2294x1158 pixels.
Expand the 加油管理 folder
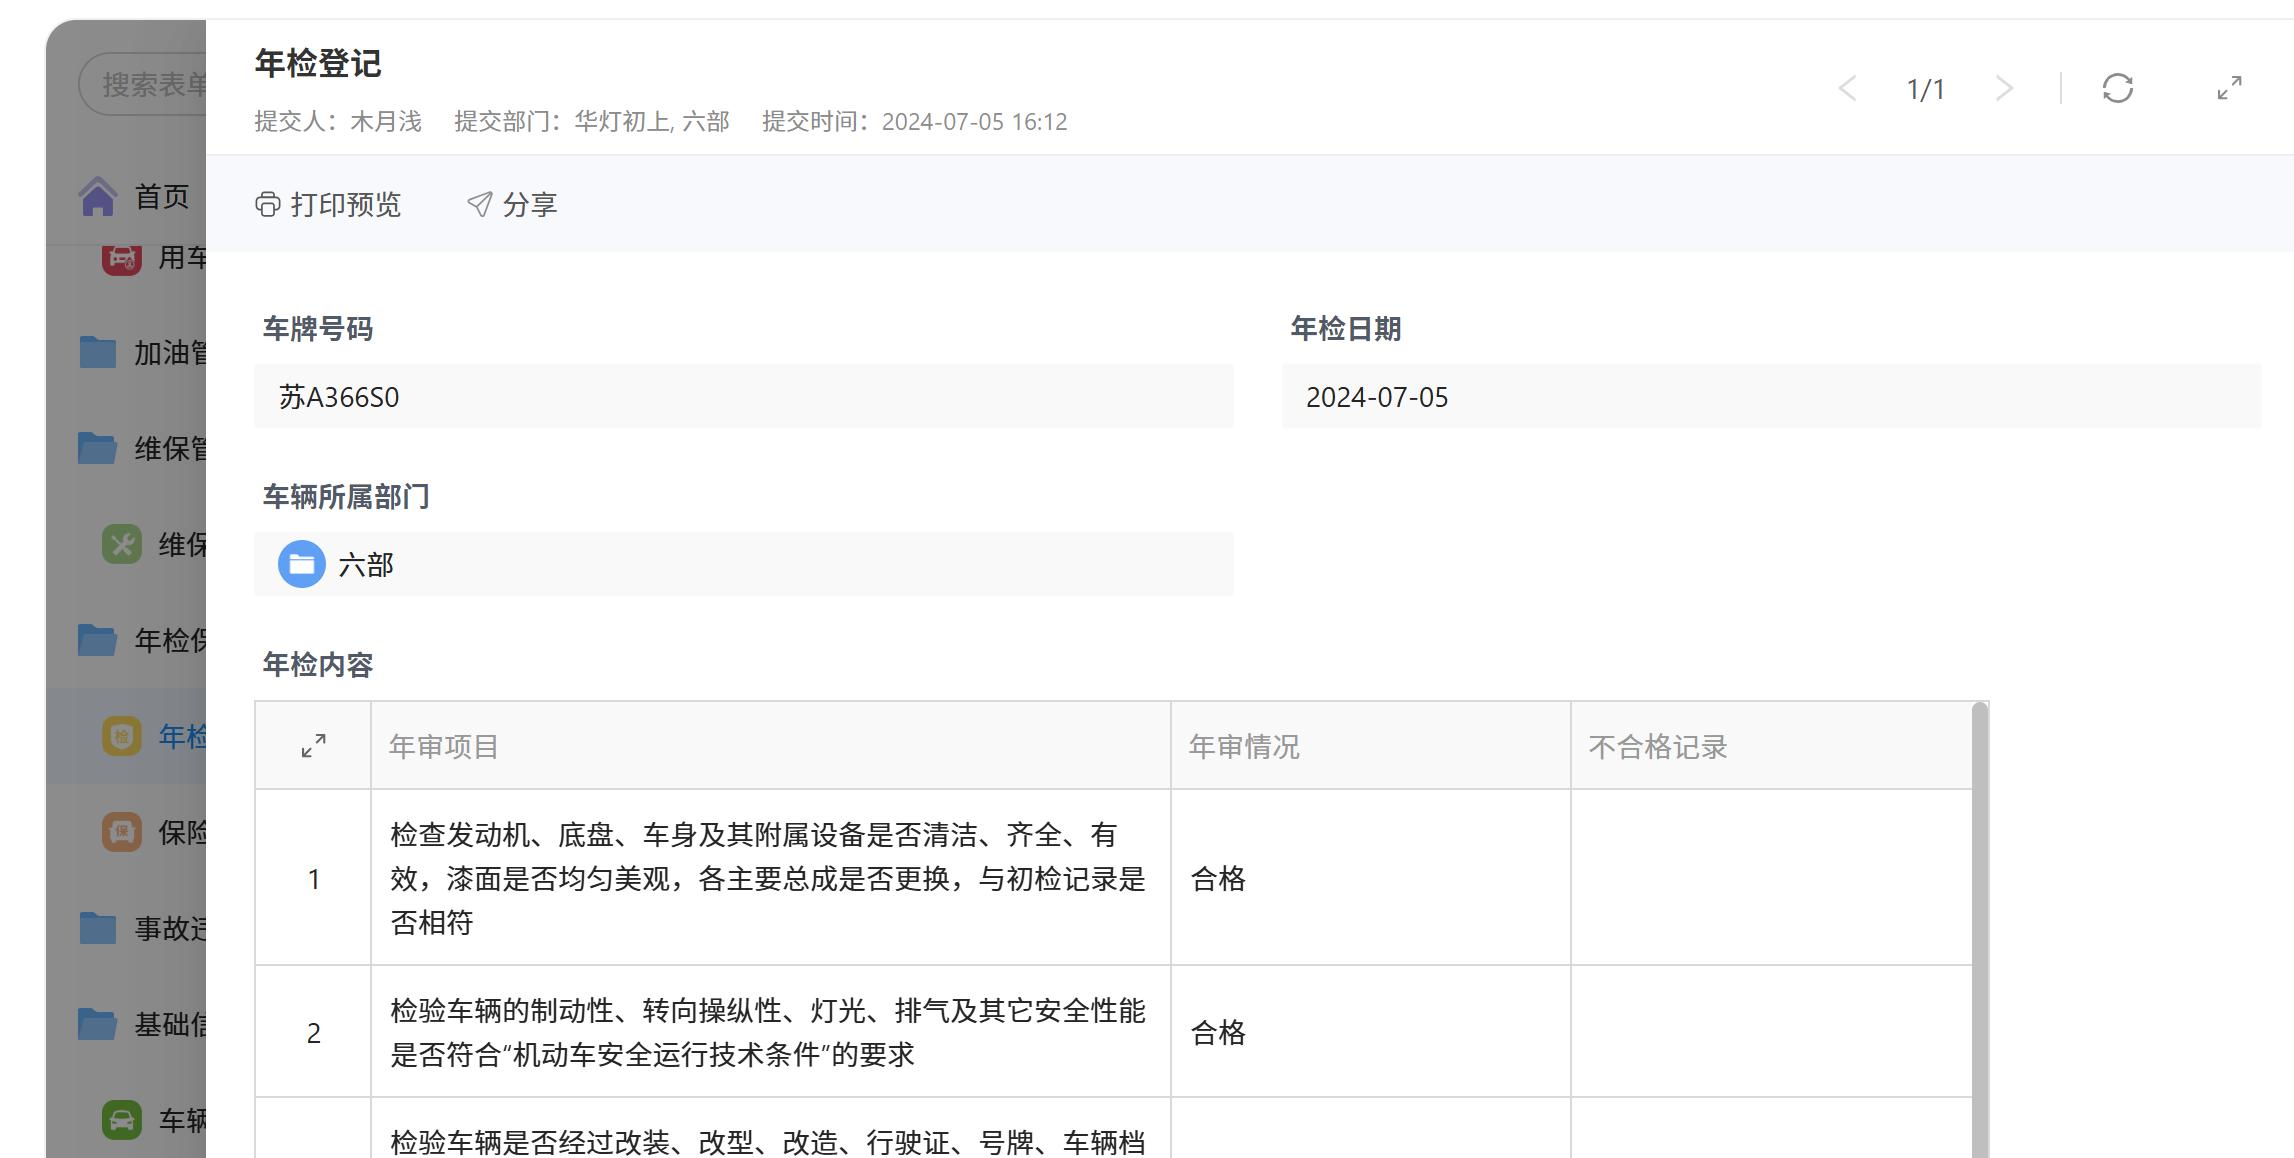(x=98, y=353)
